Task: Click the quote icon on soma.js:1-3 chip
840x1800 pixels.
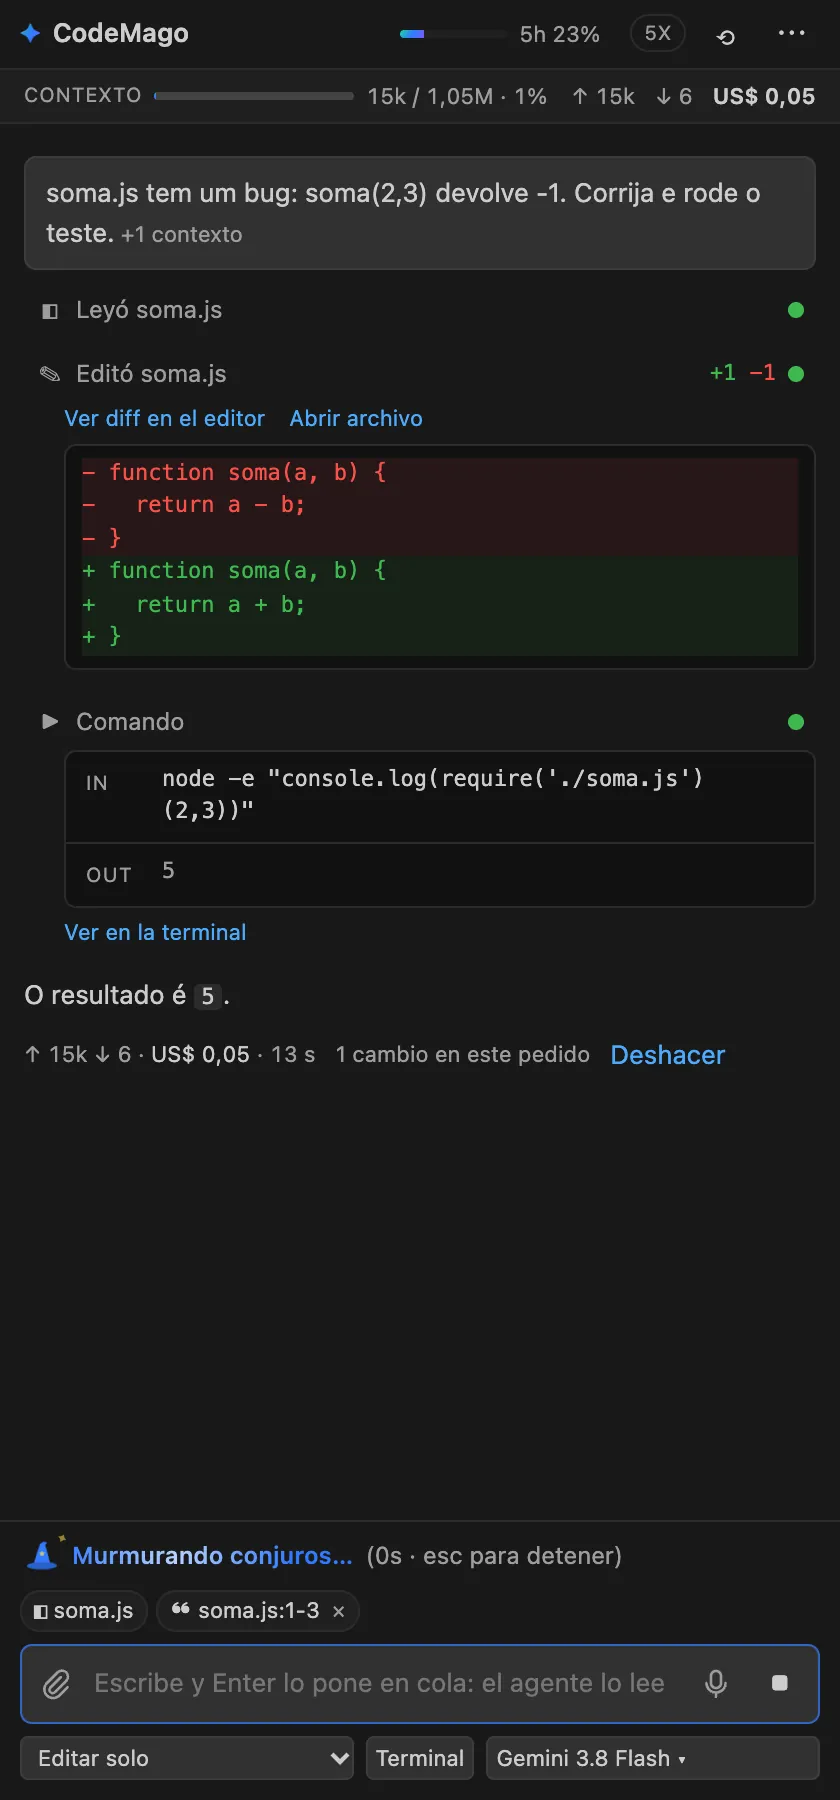Action: tap(181, 1610)
